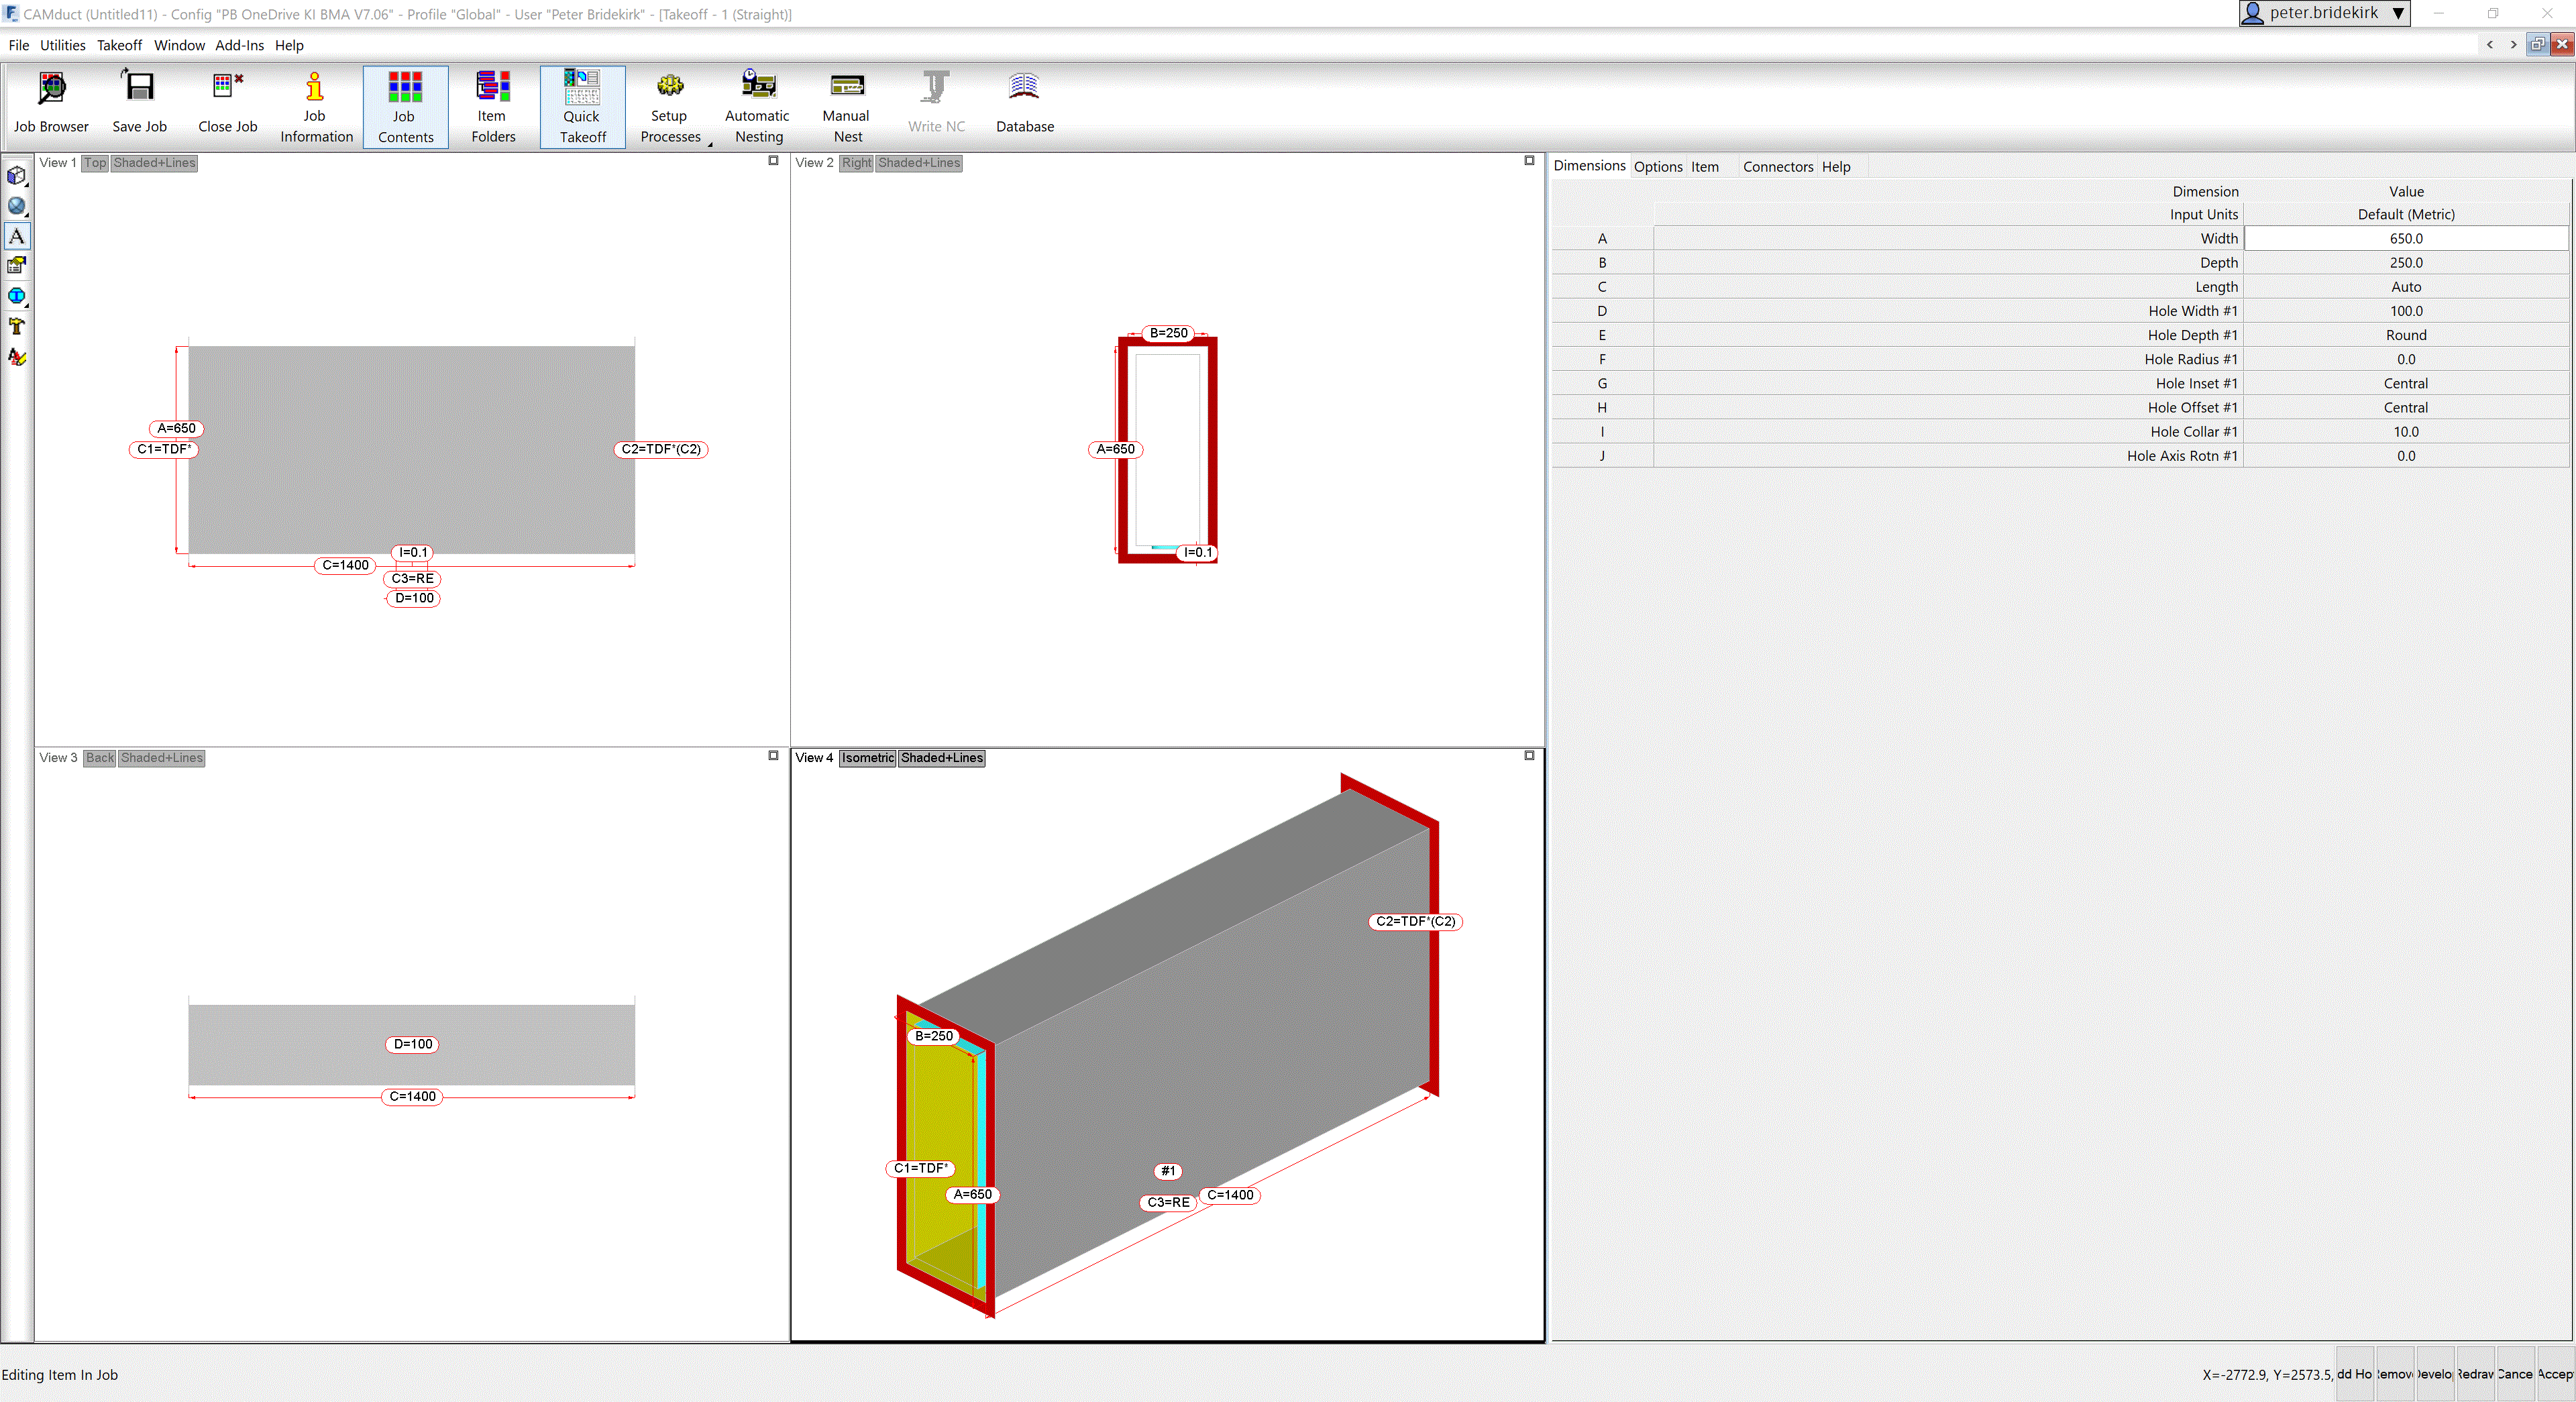
Task: Click the Accept button
Action: [x=2556, y=1374]
